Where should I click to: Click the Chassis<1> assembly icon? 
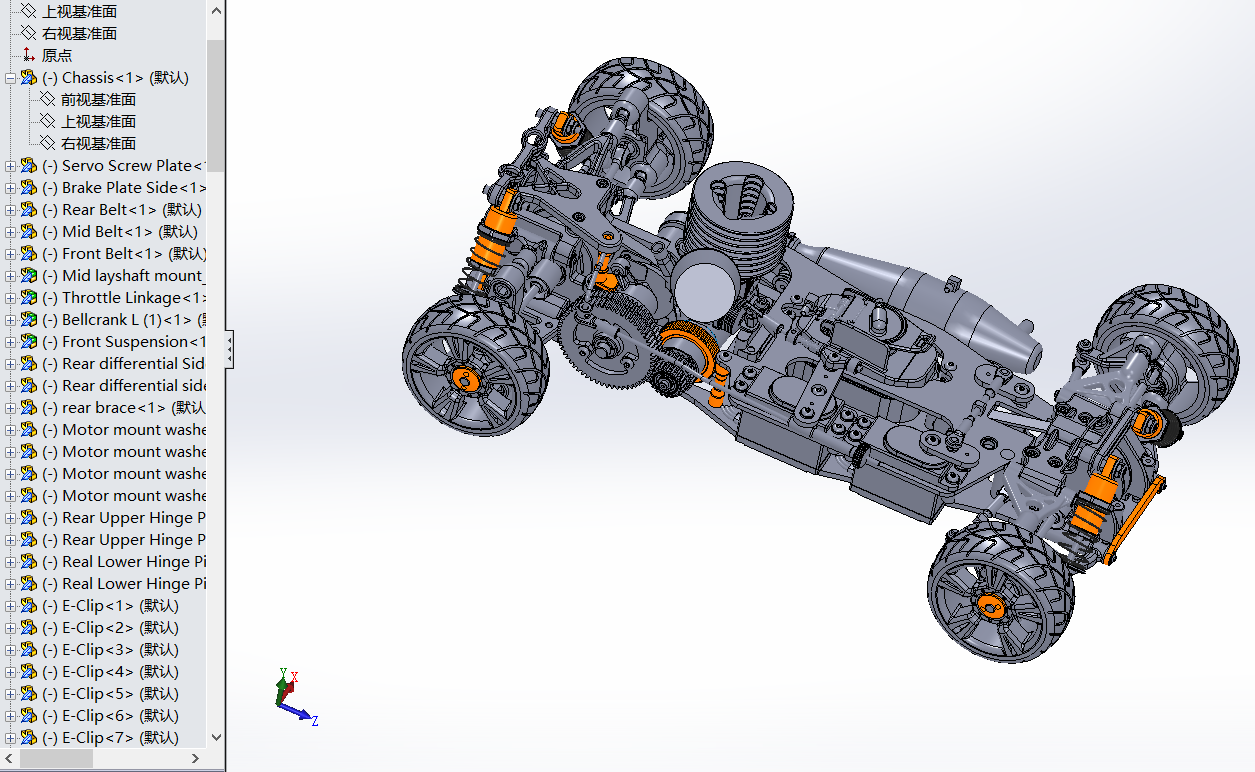pyautogui.click(x=27, y=77)
